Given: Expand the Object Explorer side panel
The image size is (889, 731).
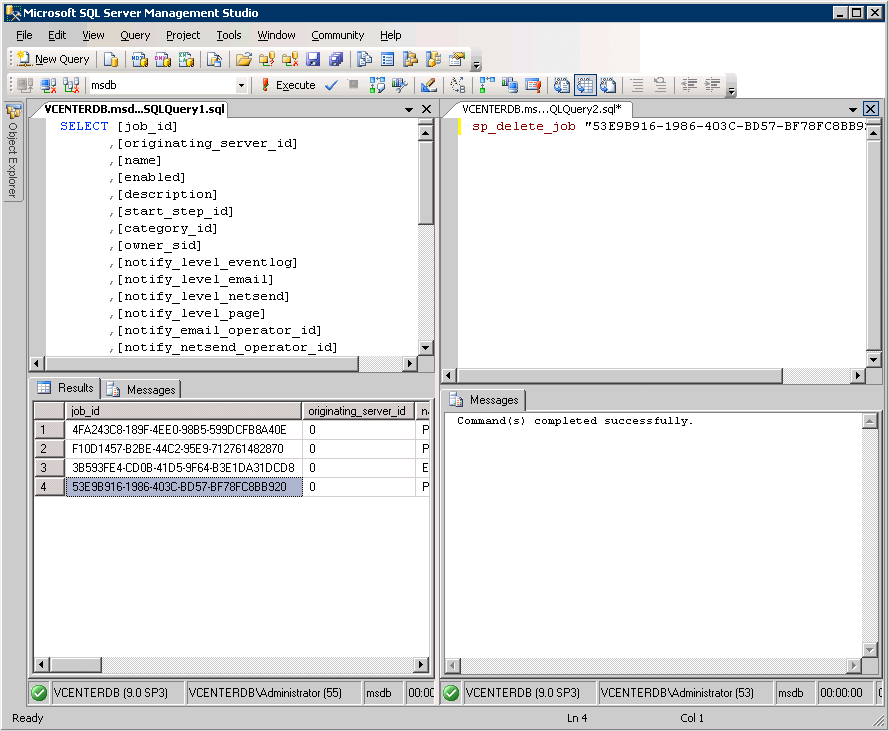Looking at the screenshot, I should (13, 151).
